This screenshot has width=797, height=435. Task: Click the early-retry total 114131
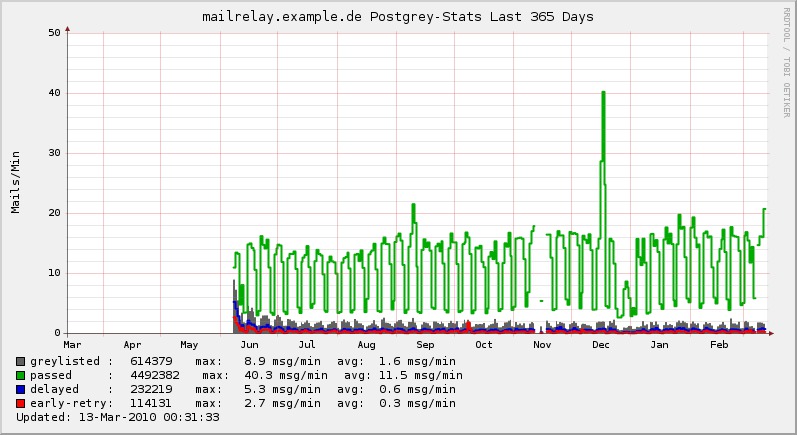tap(151, 403)
